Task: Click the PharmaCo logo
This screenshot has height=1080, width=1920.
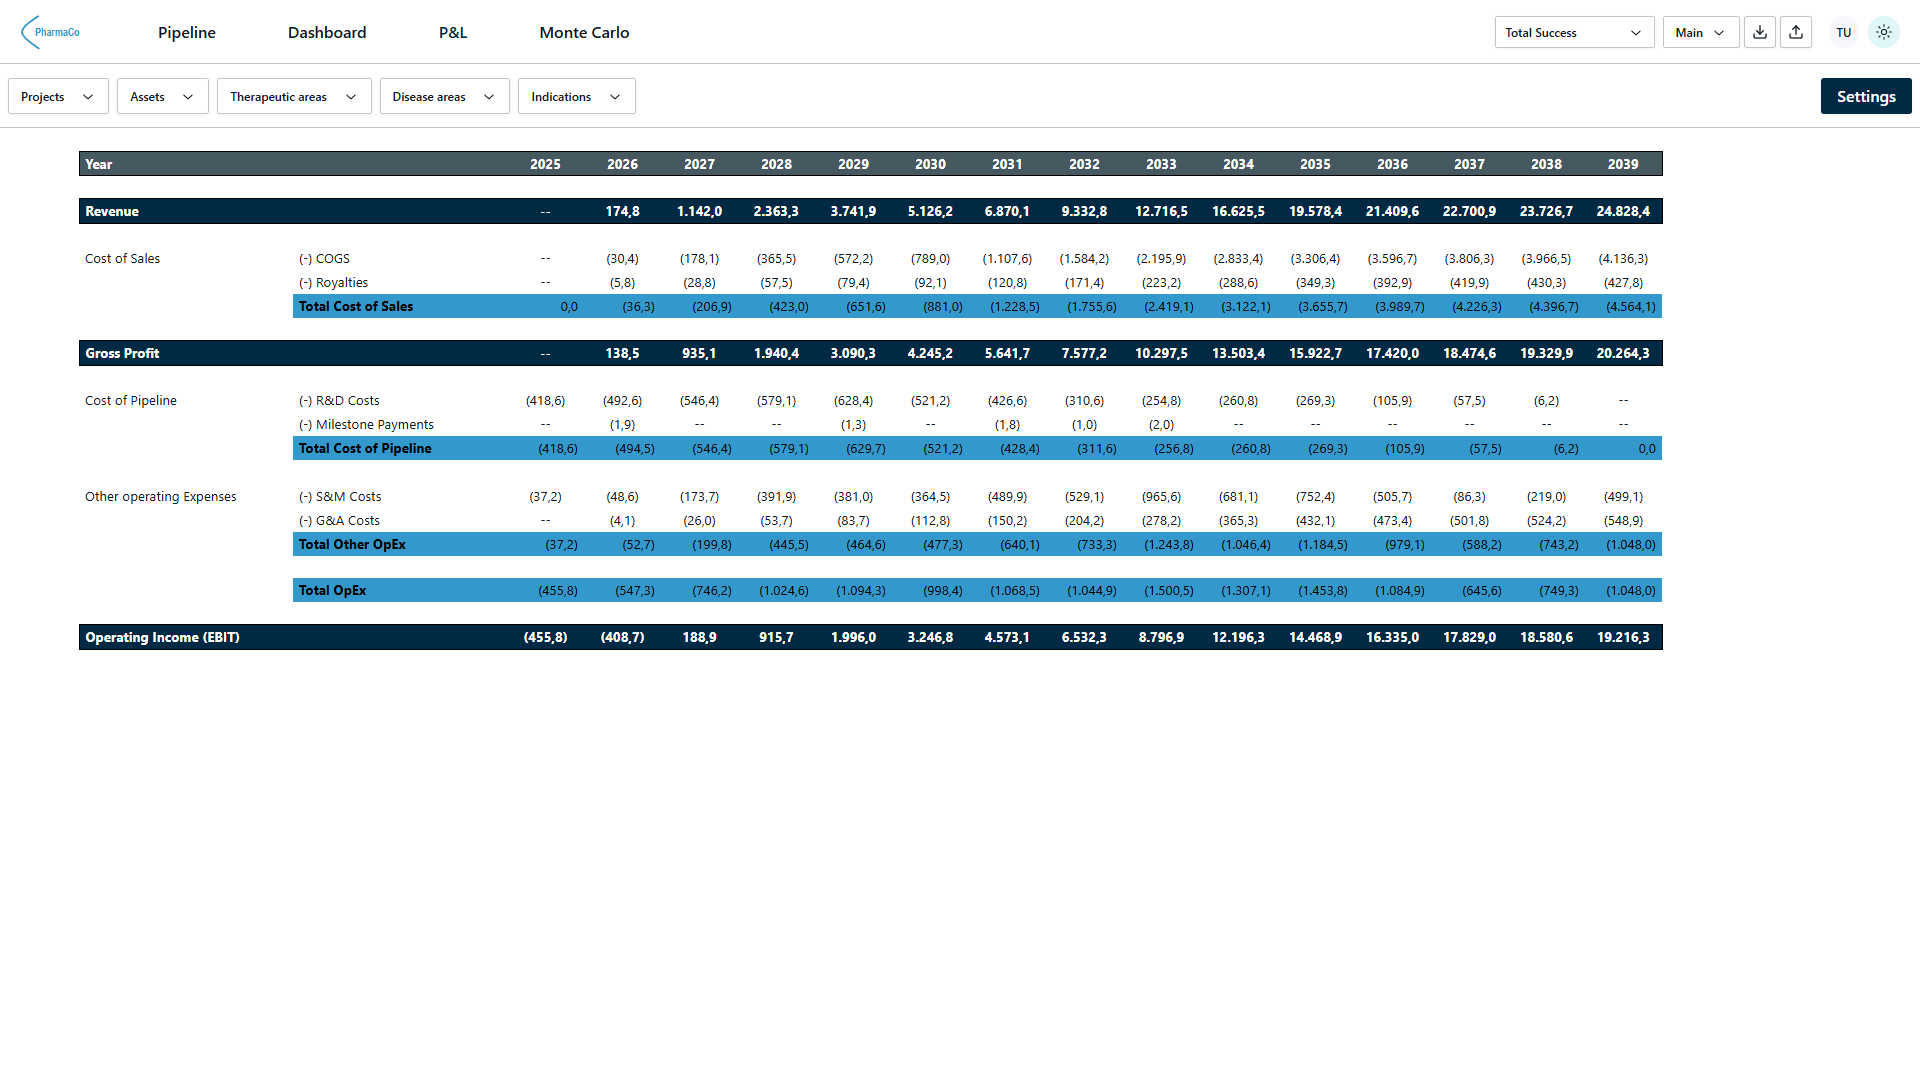Action: click(52, 31)
